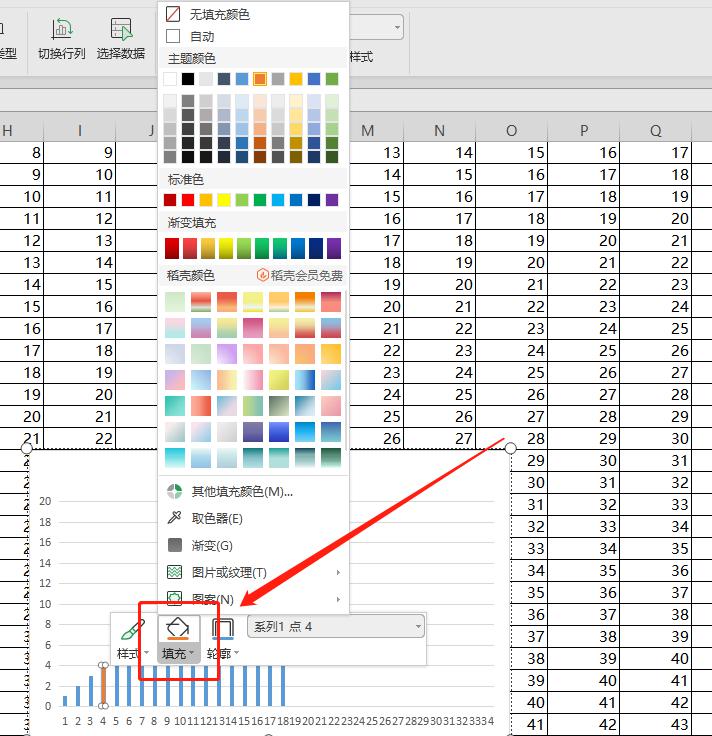This screenshot has height=736, width=712.
Task: Click the Outline (轮廓) icon
Action: pos(222,629)
